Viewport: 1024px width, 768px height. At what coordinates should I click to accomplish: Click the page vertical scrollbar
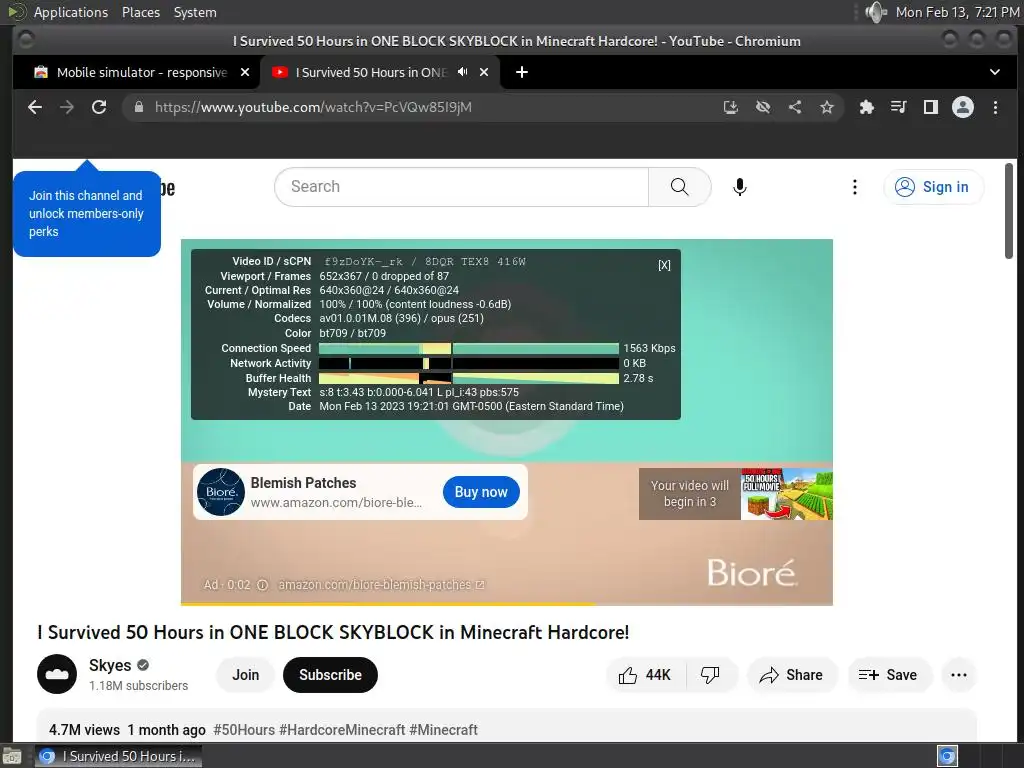[1008, 211]
